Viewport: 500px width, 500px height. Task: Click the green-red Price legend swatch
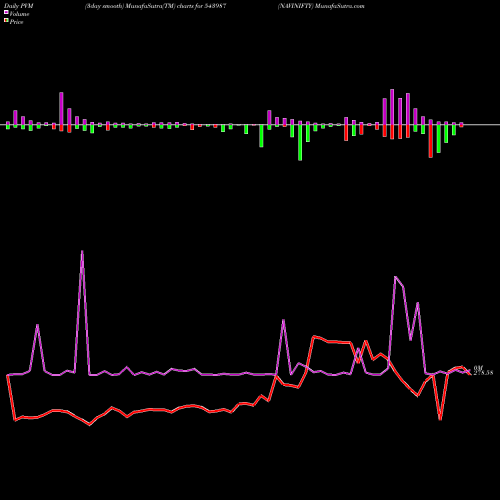(x=6, y=21)
